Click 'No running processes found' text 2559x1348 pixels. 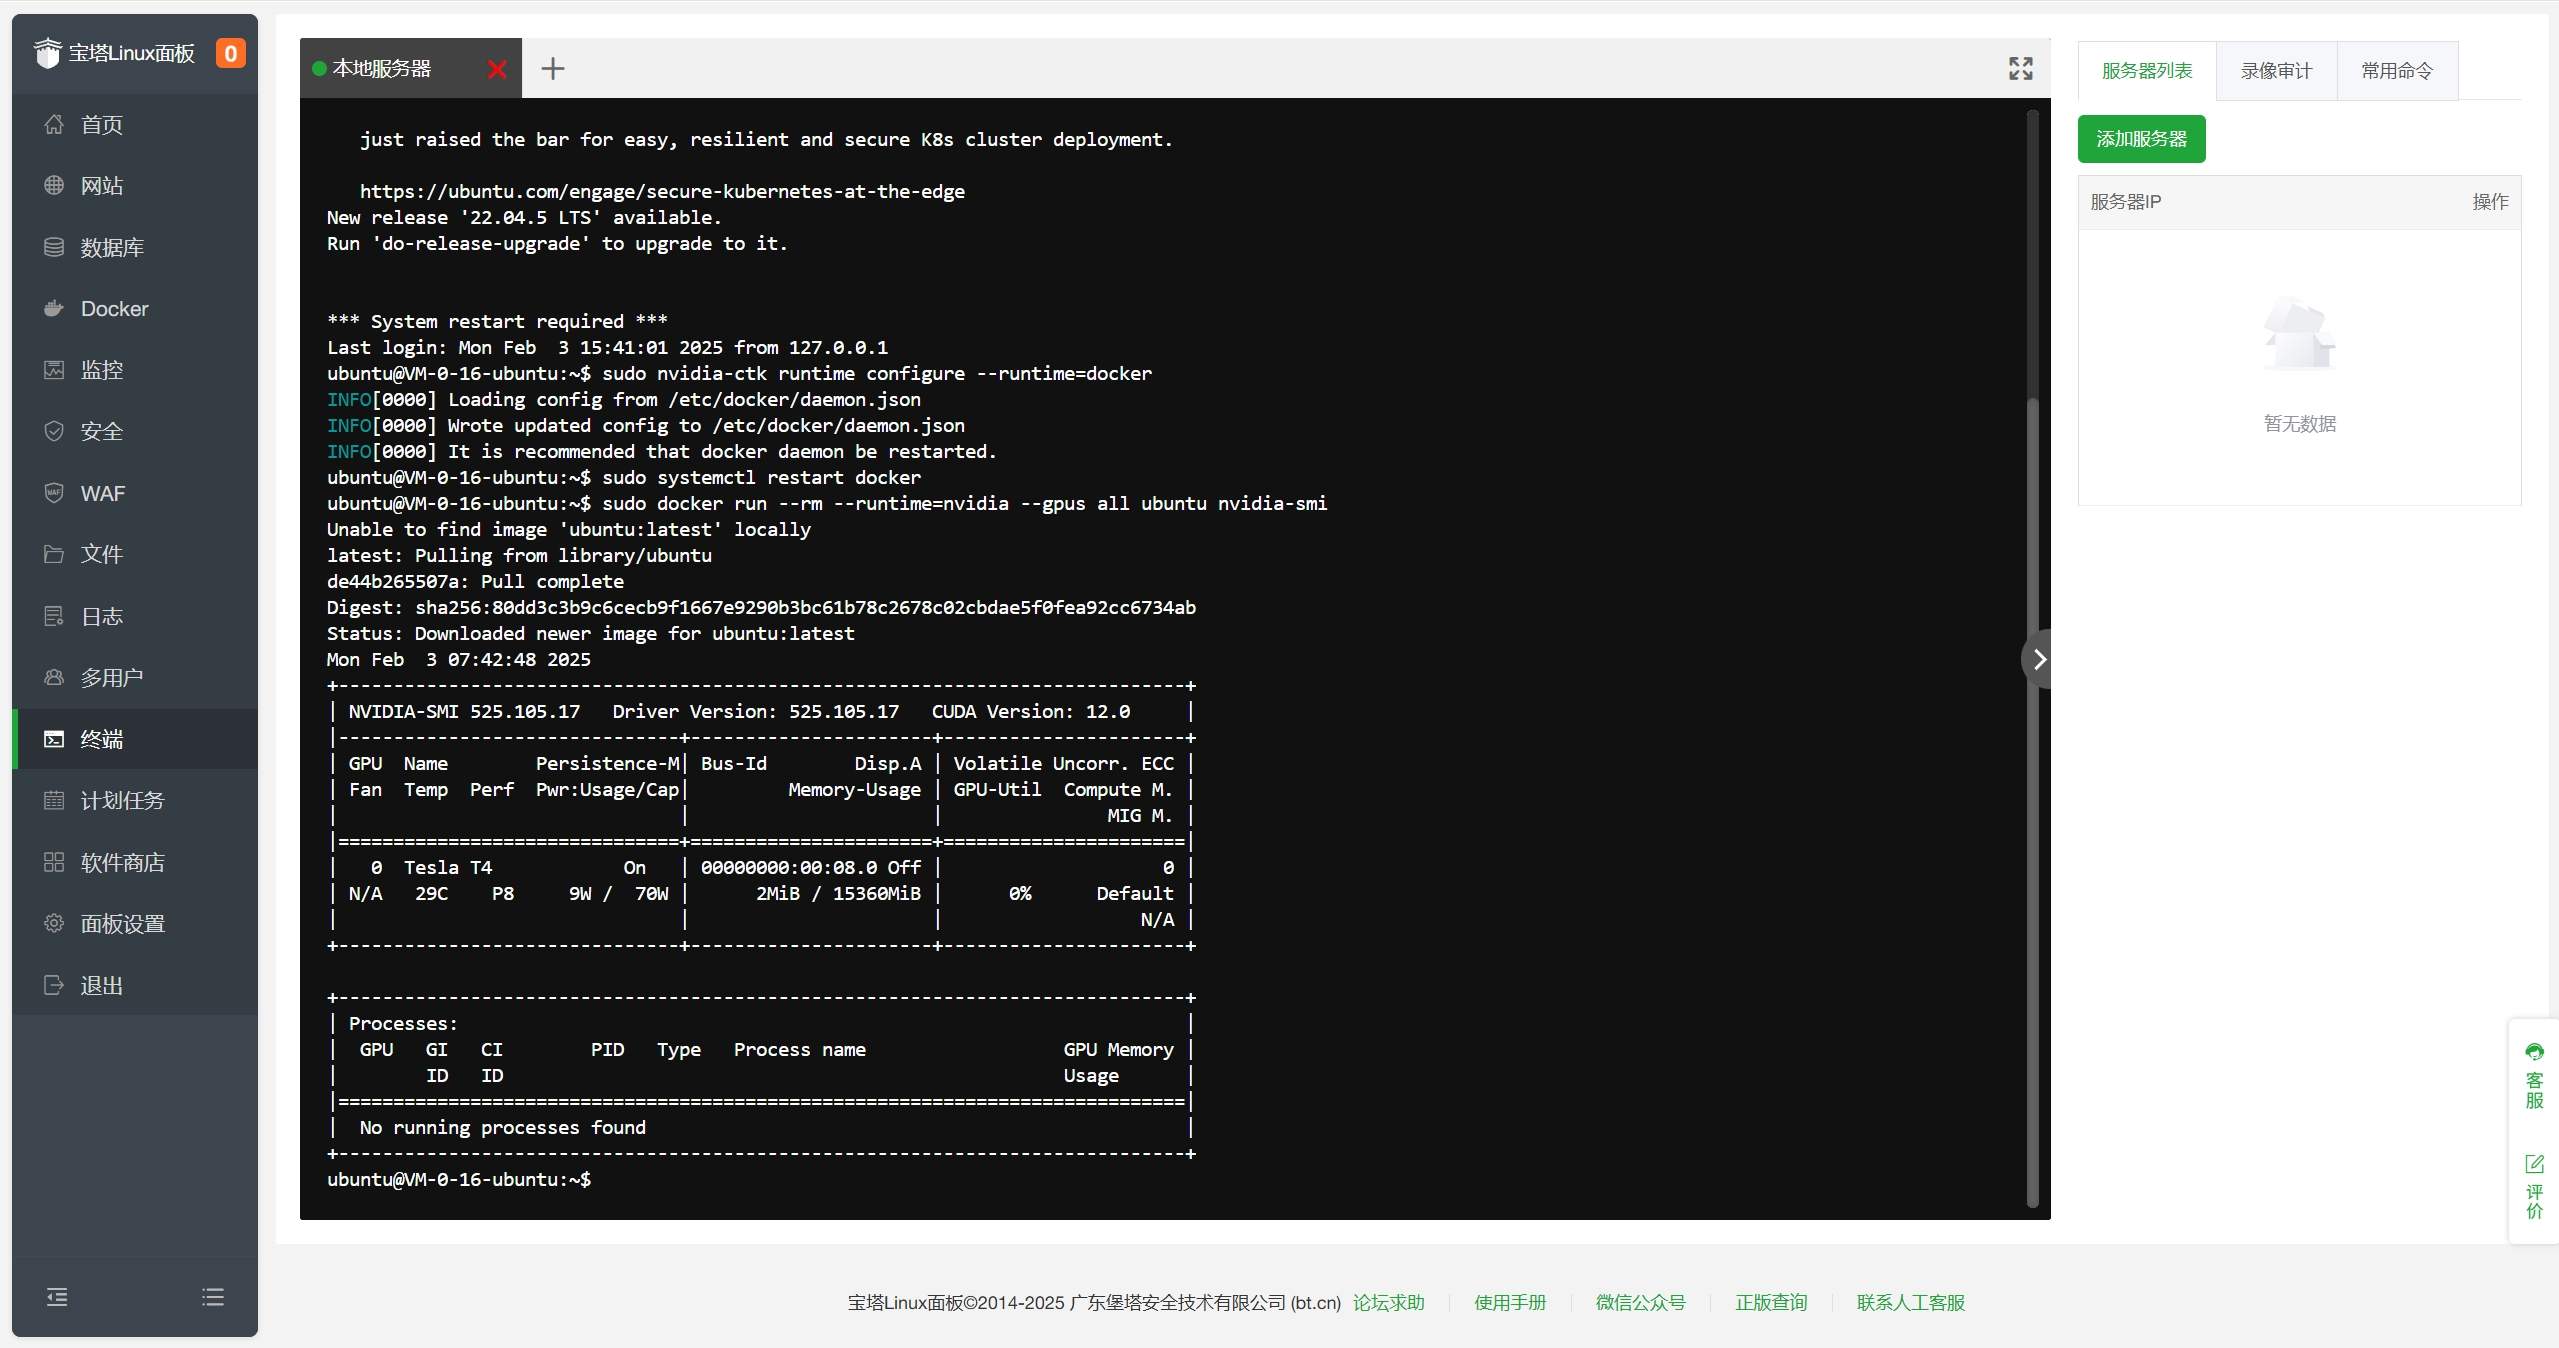pyautogui.click(x=503, y=1128)
